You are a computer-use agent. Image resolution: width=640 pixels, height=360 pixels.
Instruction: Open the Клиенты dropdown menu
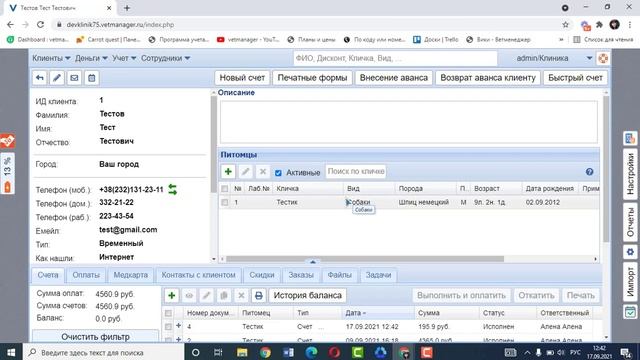[51, 58]
